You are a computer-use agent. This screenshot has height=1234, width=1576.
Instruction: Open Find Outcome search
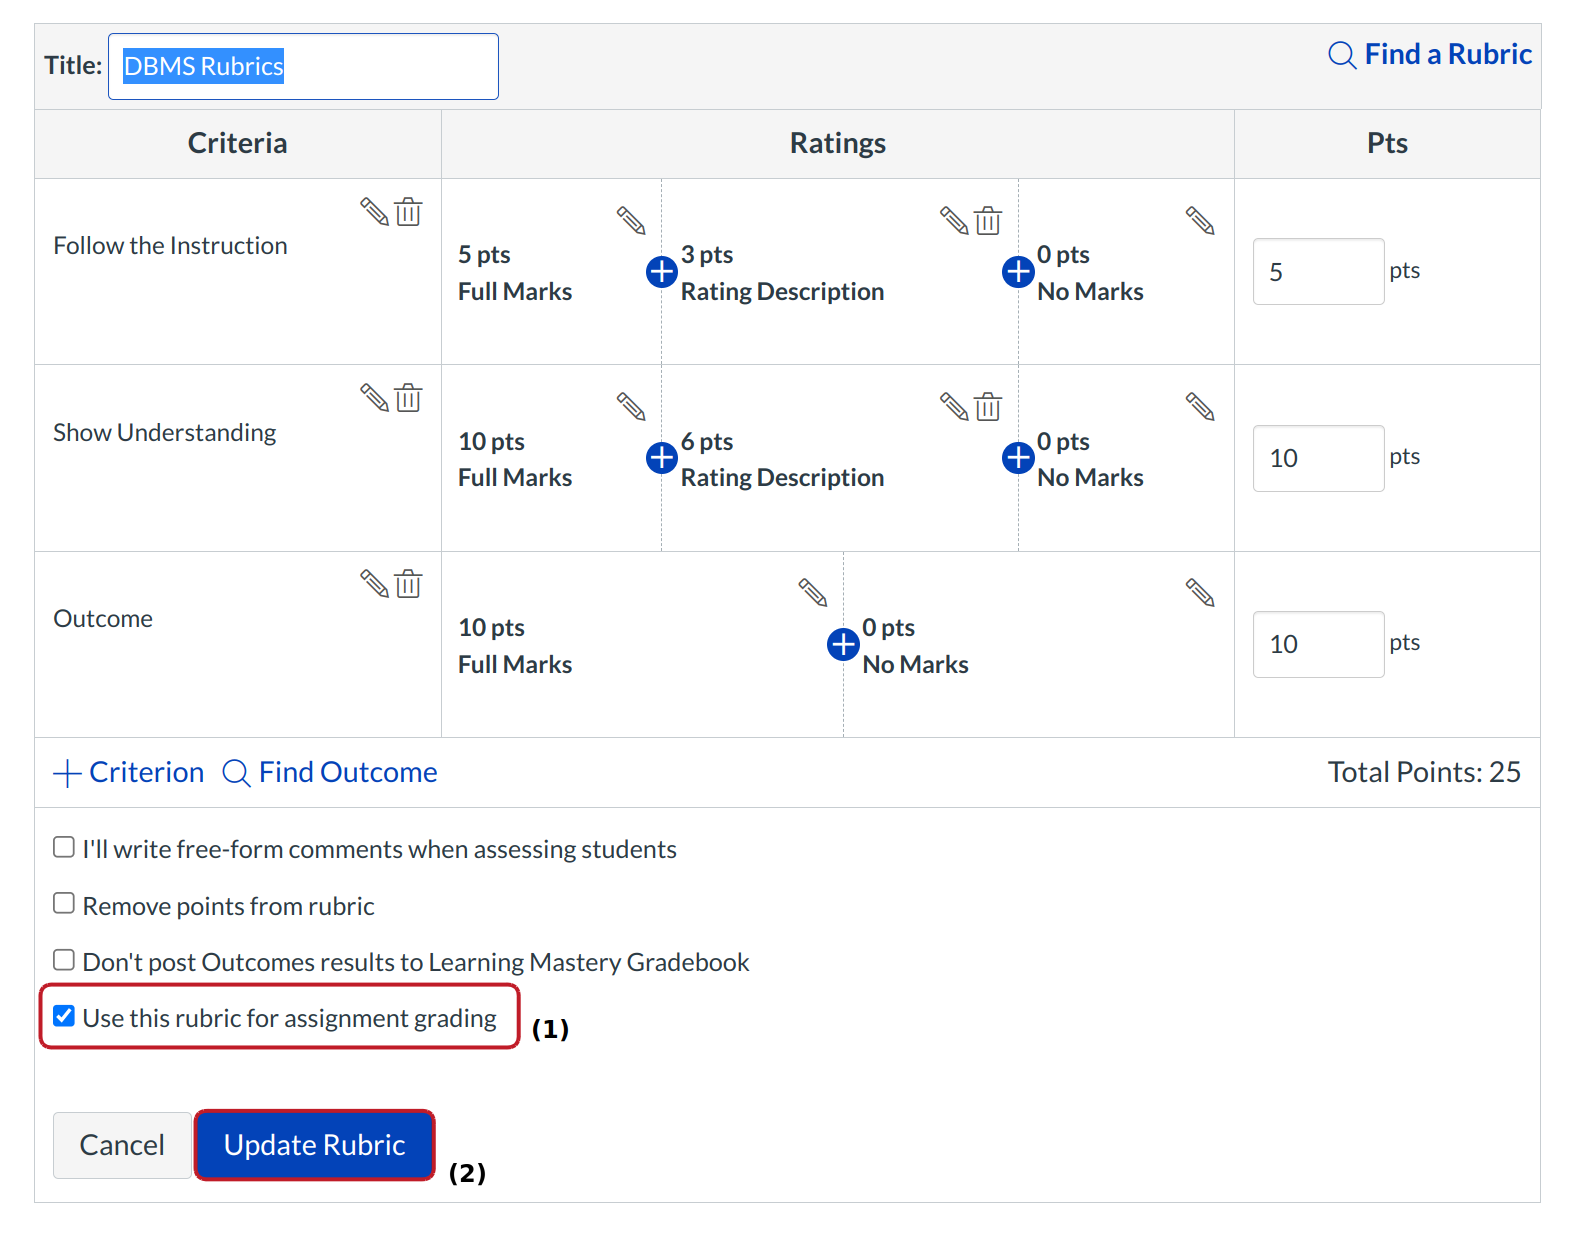click(330, 772)
